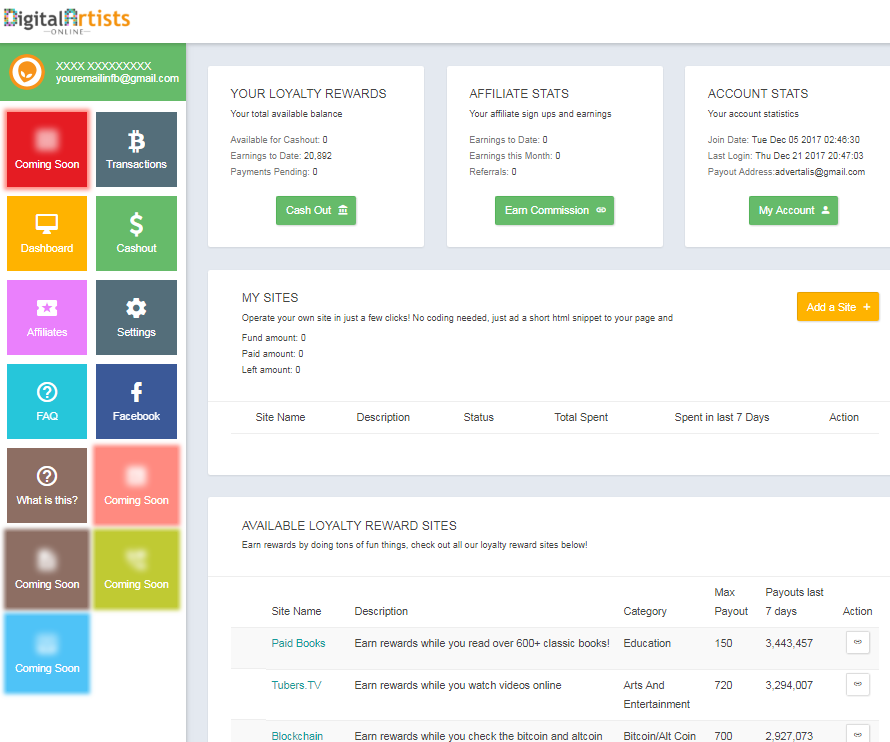Select the olive green Coming Soon tile

click(136, 569)
